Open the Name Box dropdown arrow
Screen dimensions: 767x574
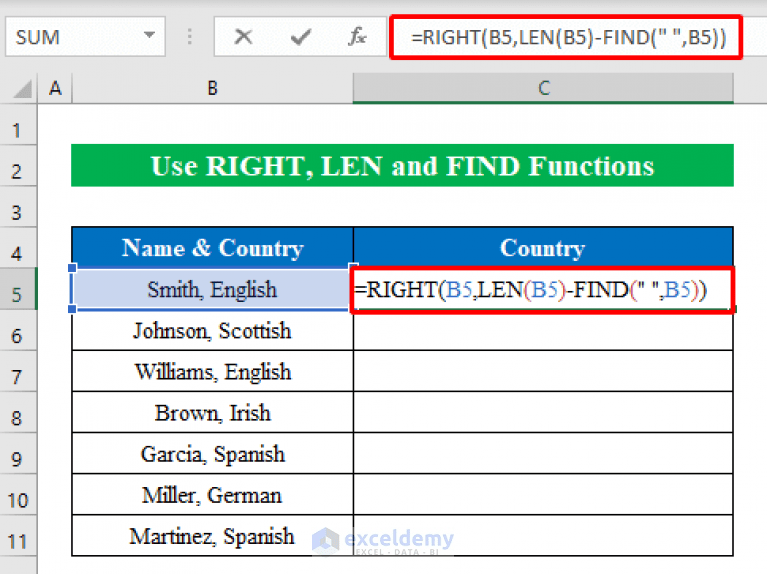[x=150, y=36]
